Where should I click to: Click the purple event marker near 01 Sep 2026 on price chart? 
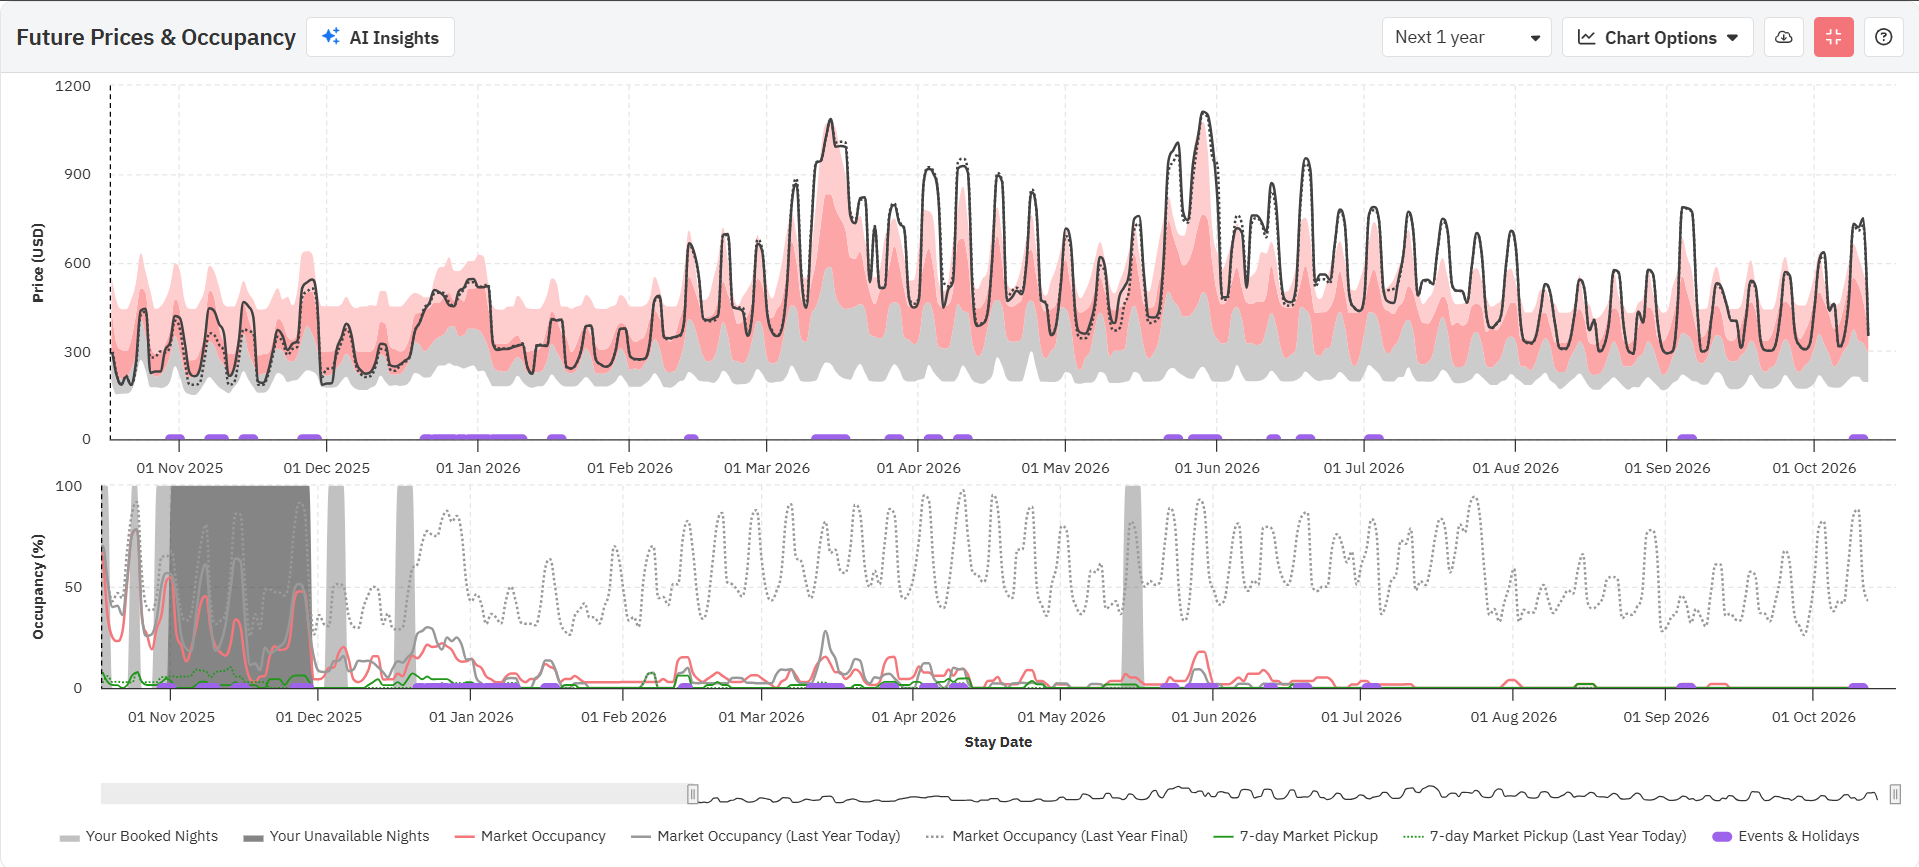tap(1687, 437)
